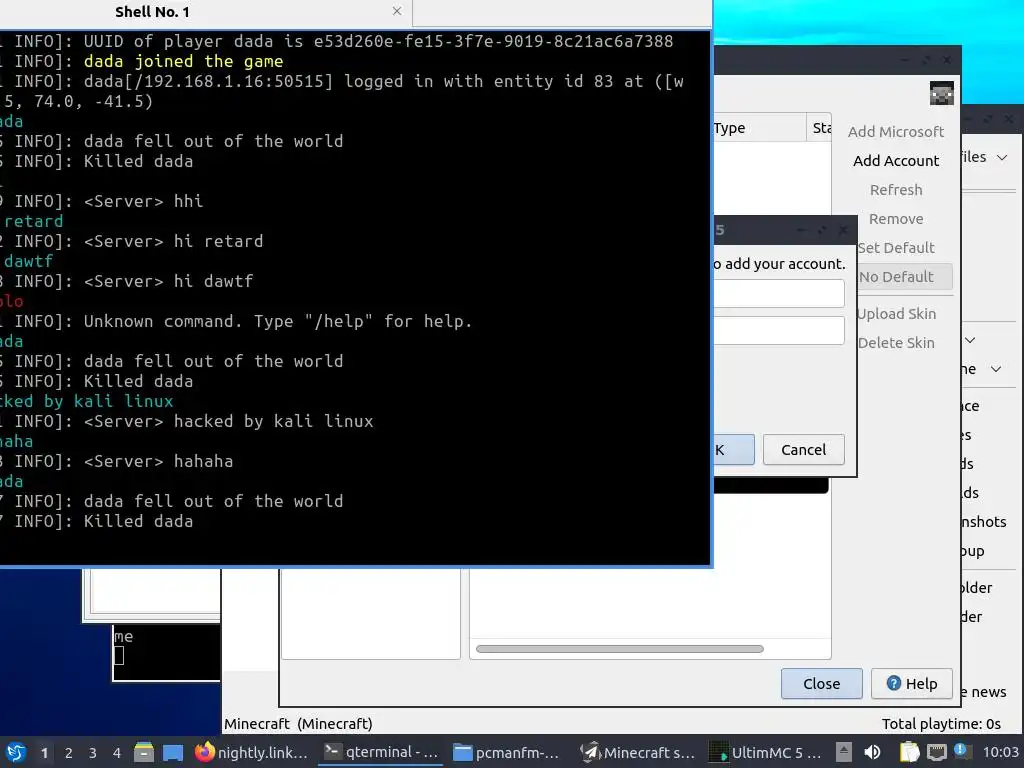Switch to virtual desktop 4
This screenshot has height=768, width=1024.
117,753
